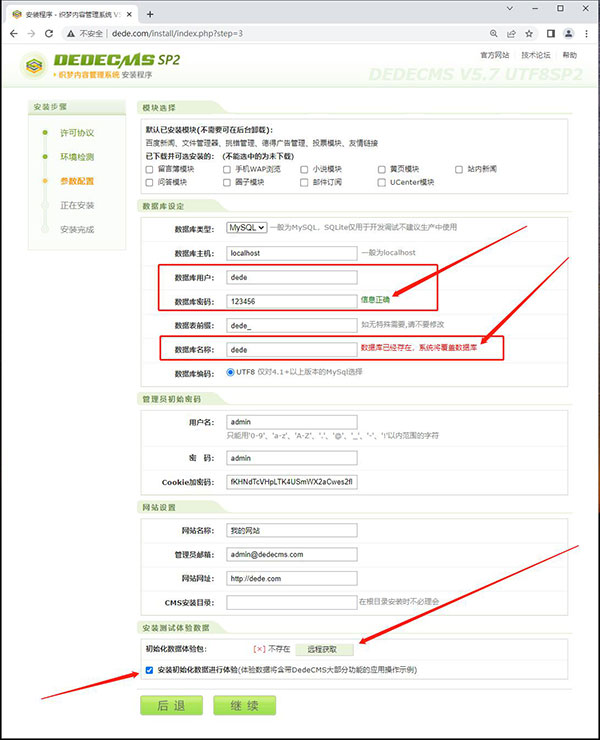This screenshot has width=600, height=740.
Task: Check the 留言簿模块 checkbox
Action: click(x=149, y=169)
